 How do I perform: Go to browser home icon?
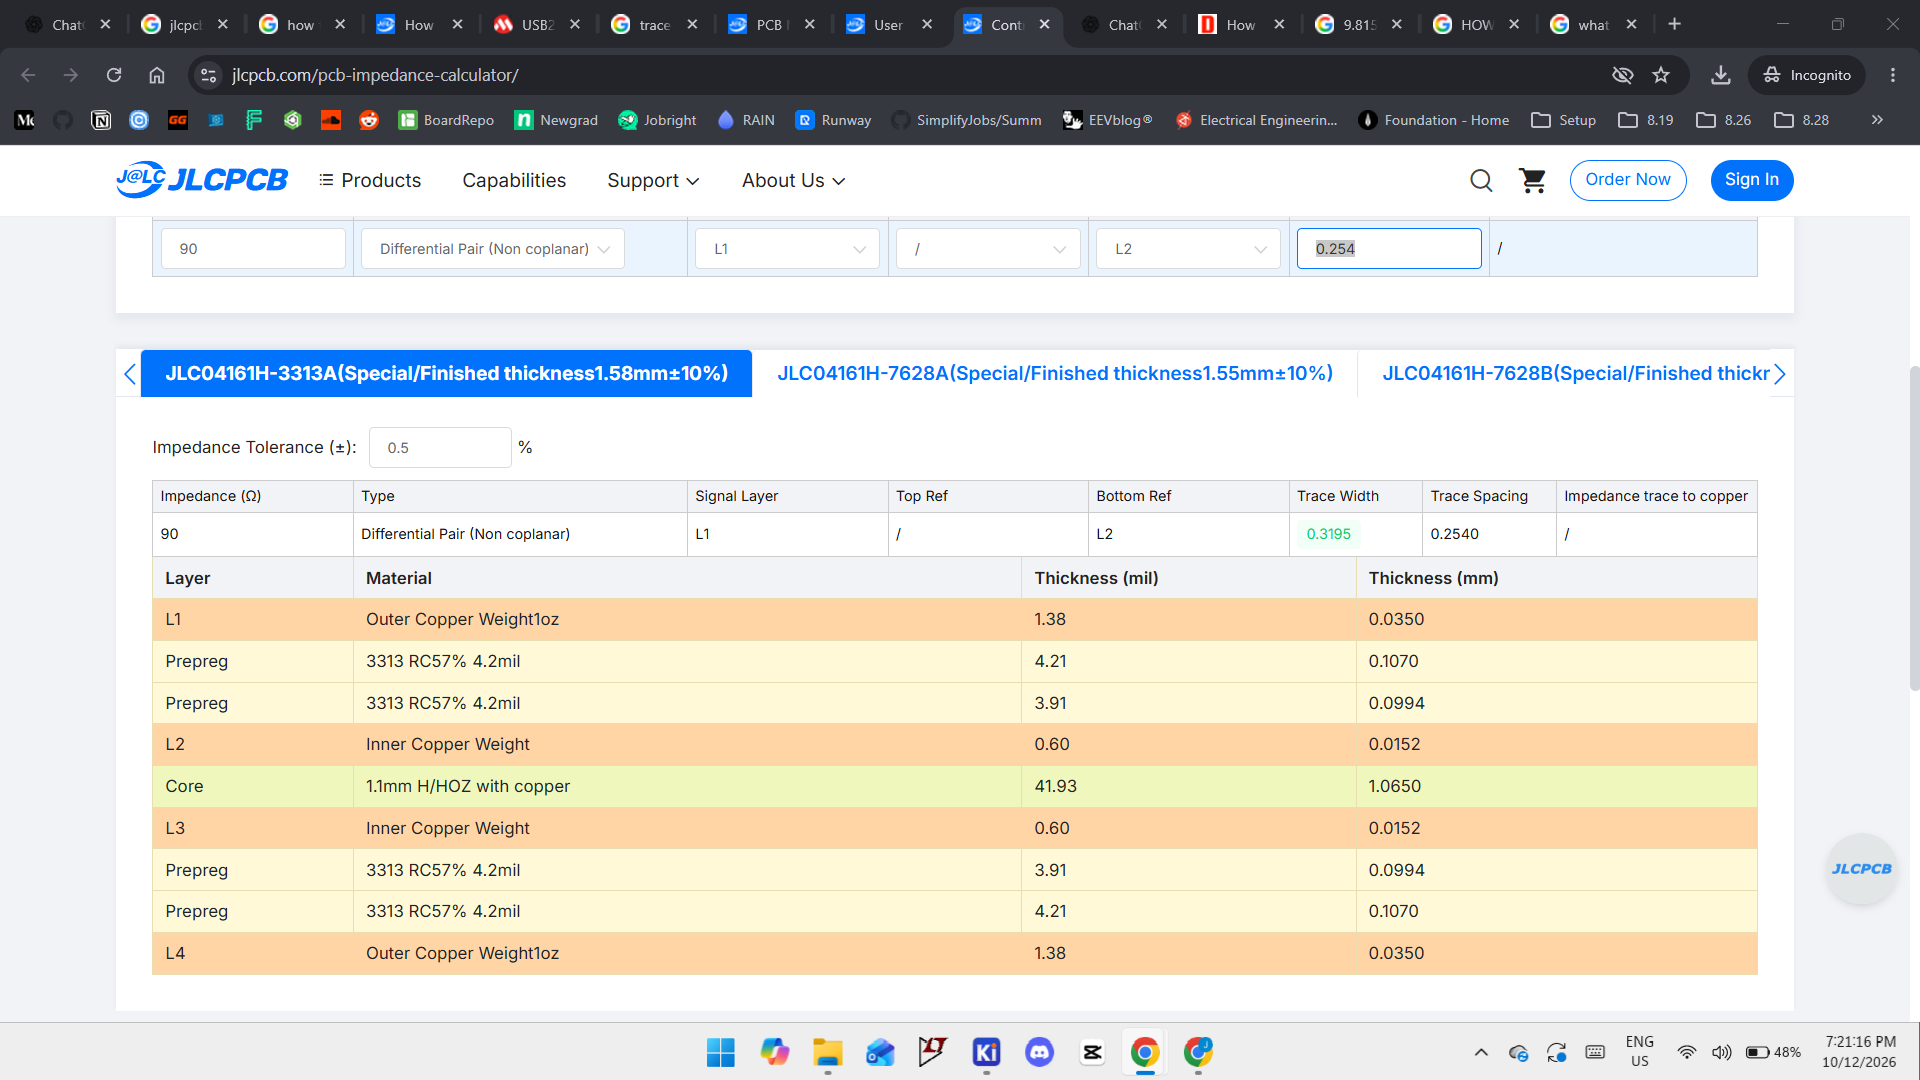coord(157,75)
